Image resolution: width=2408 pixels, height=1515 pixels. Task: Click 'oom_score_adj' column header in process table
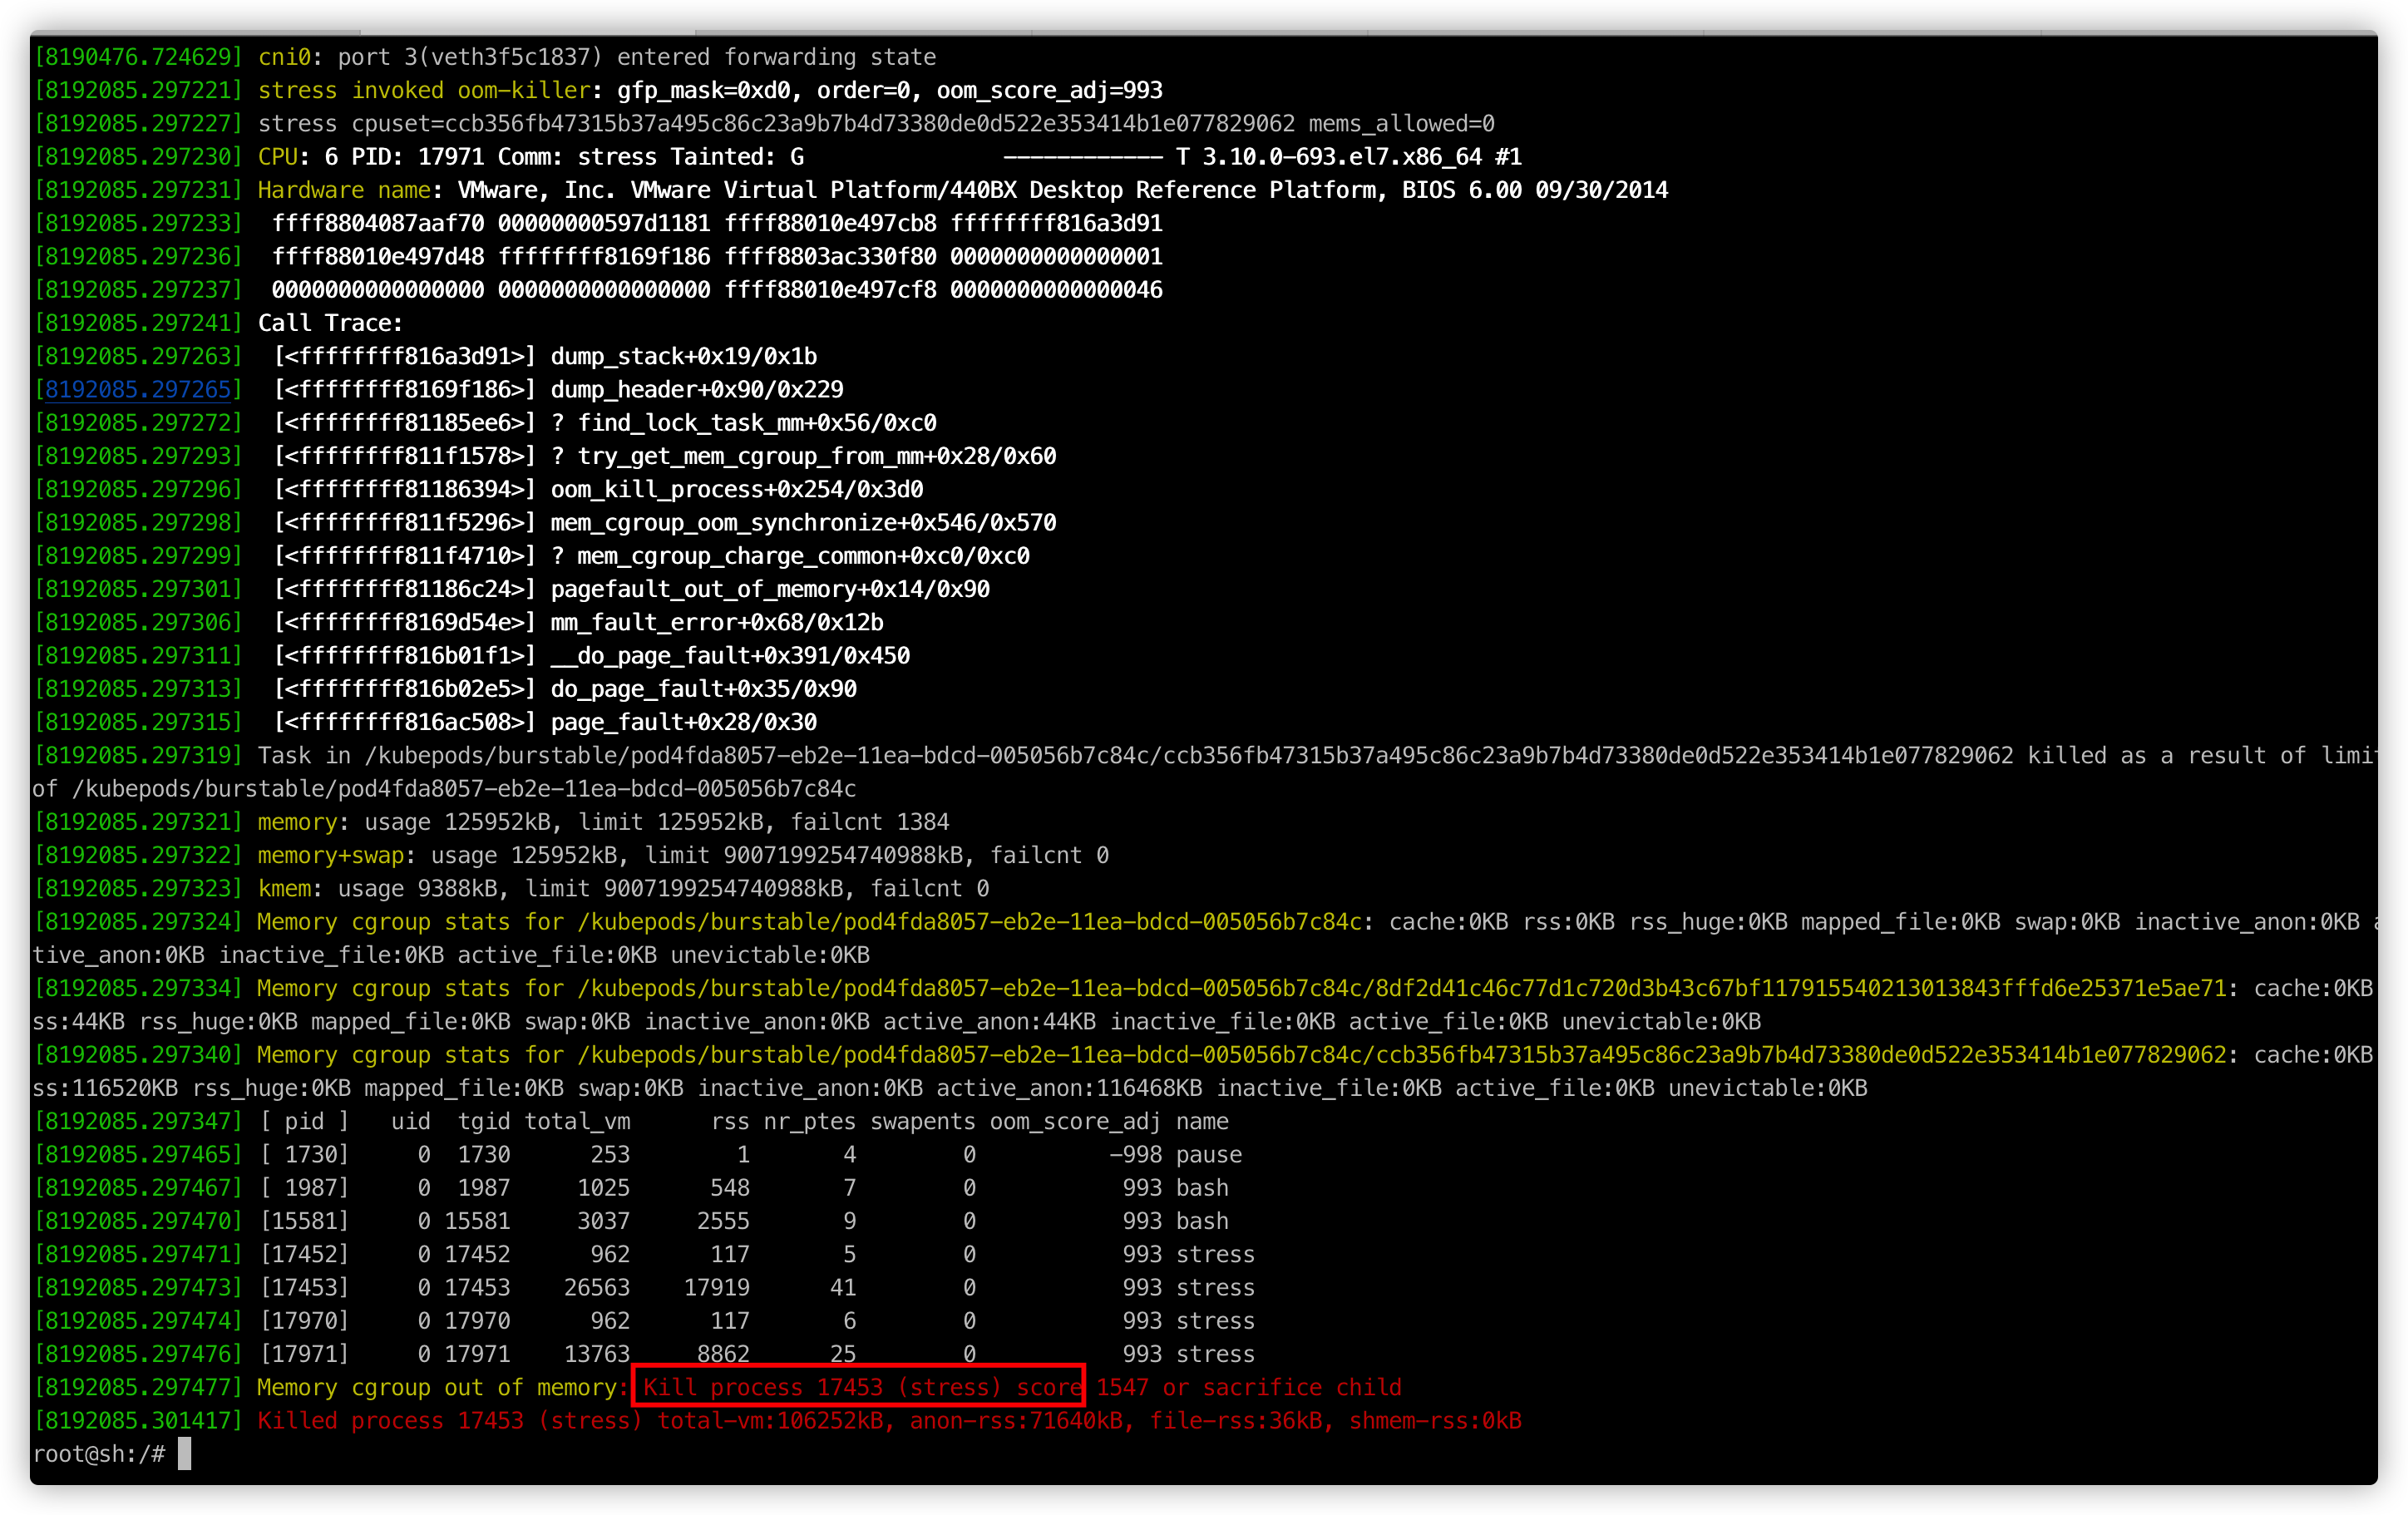point(1074,1121)
